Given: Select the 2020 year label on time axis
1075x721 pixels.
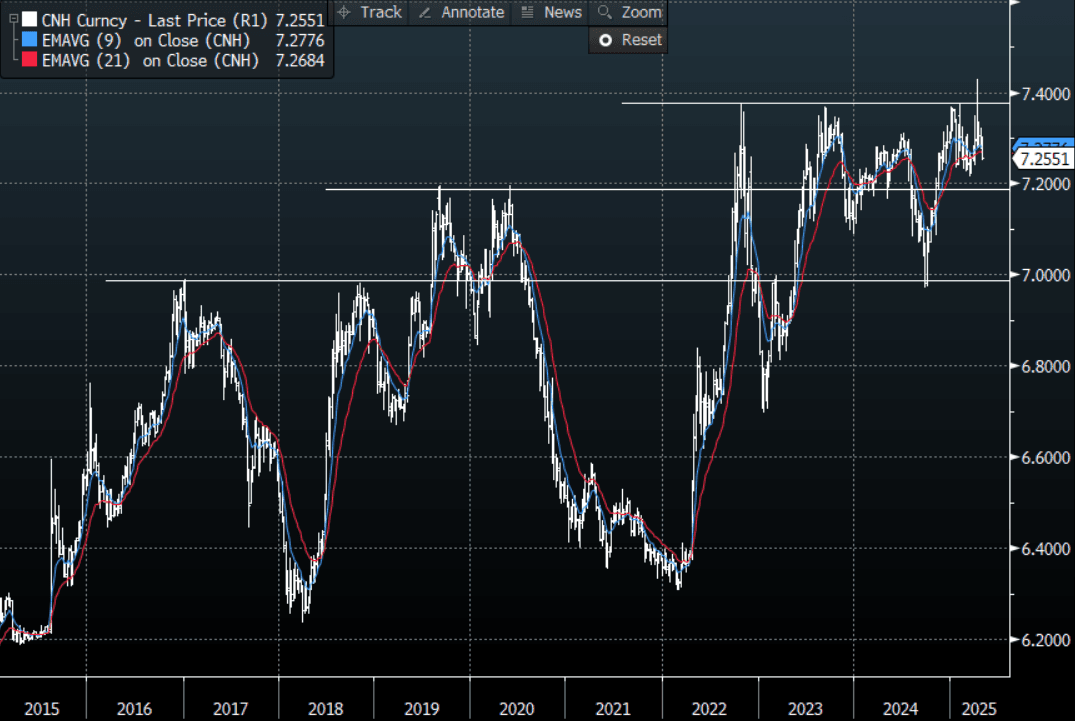Looking at the screenshot, I should pyautogui.click(x=516, y=709).
